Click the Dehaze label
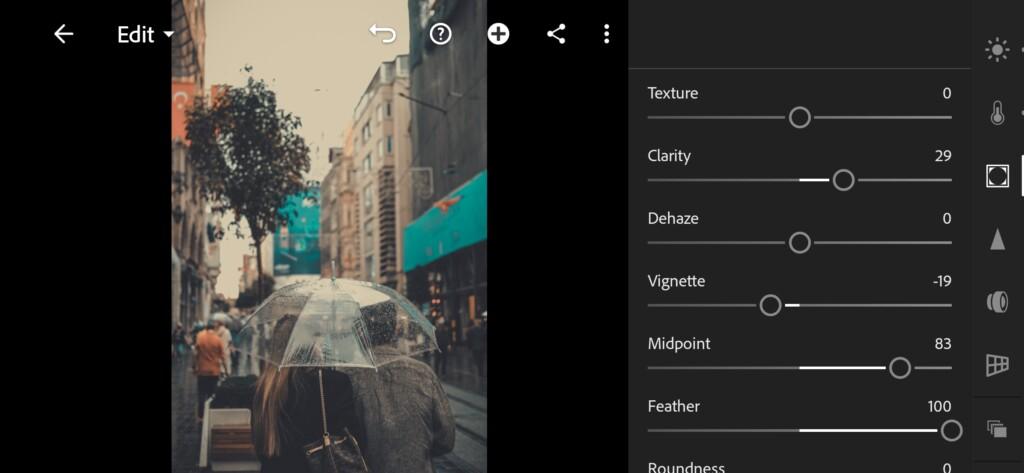 point(673,219)
